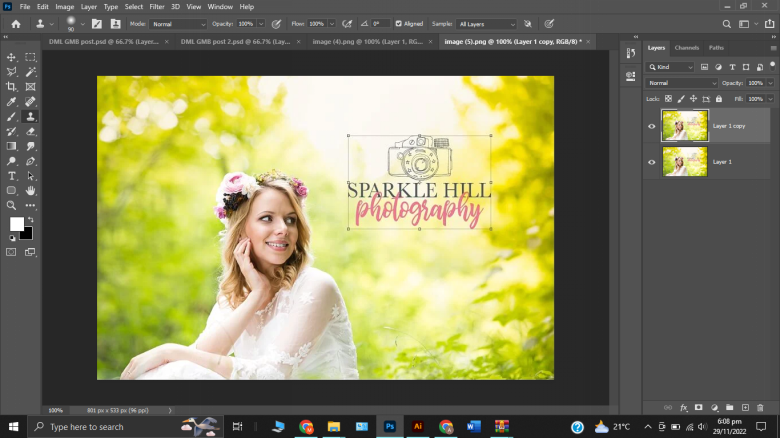Toggle pressure for opacity

tap(277, 24)
